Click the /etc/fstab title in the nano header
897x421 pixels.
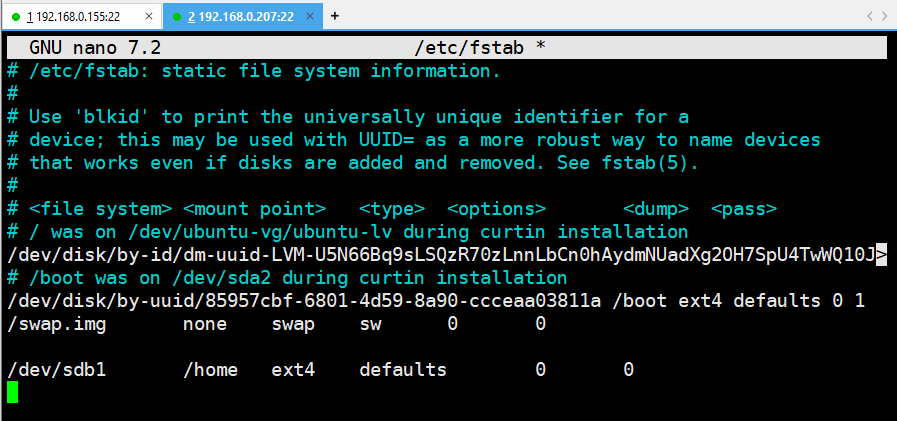(469, 47)
